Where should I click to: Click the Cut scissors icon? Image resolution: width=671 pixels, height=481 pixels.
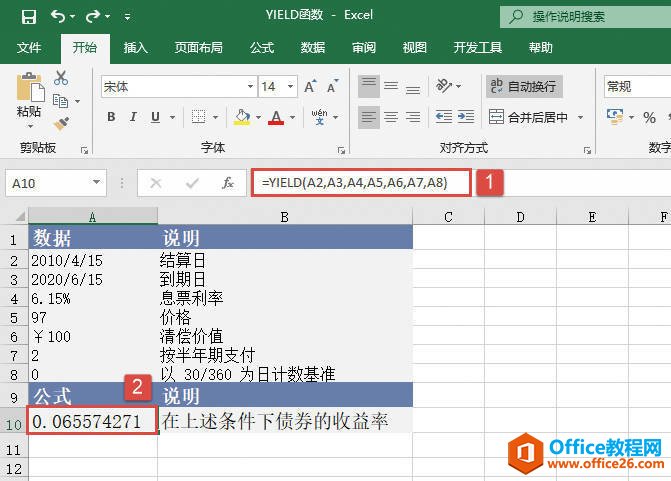(61, 78)
